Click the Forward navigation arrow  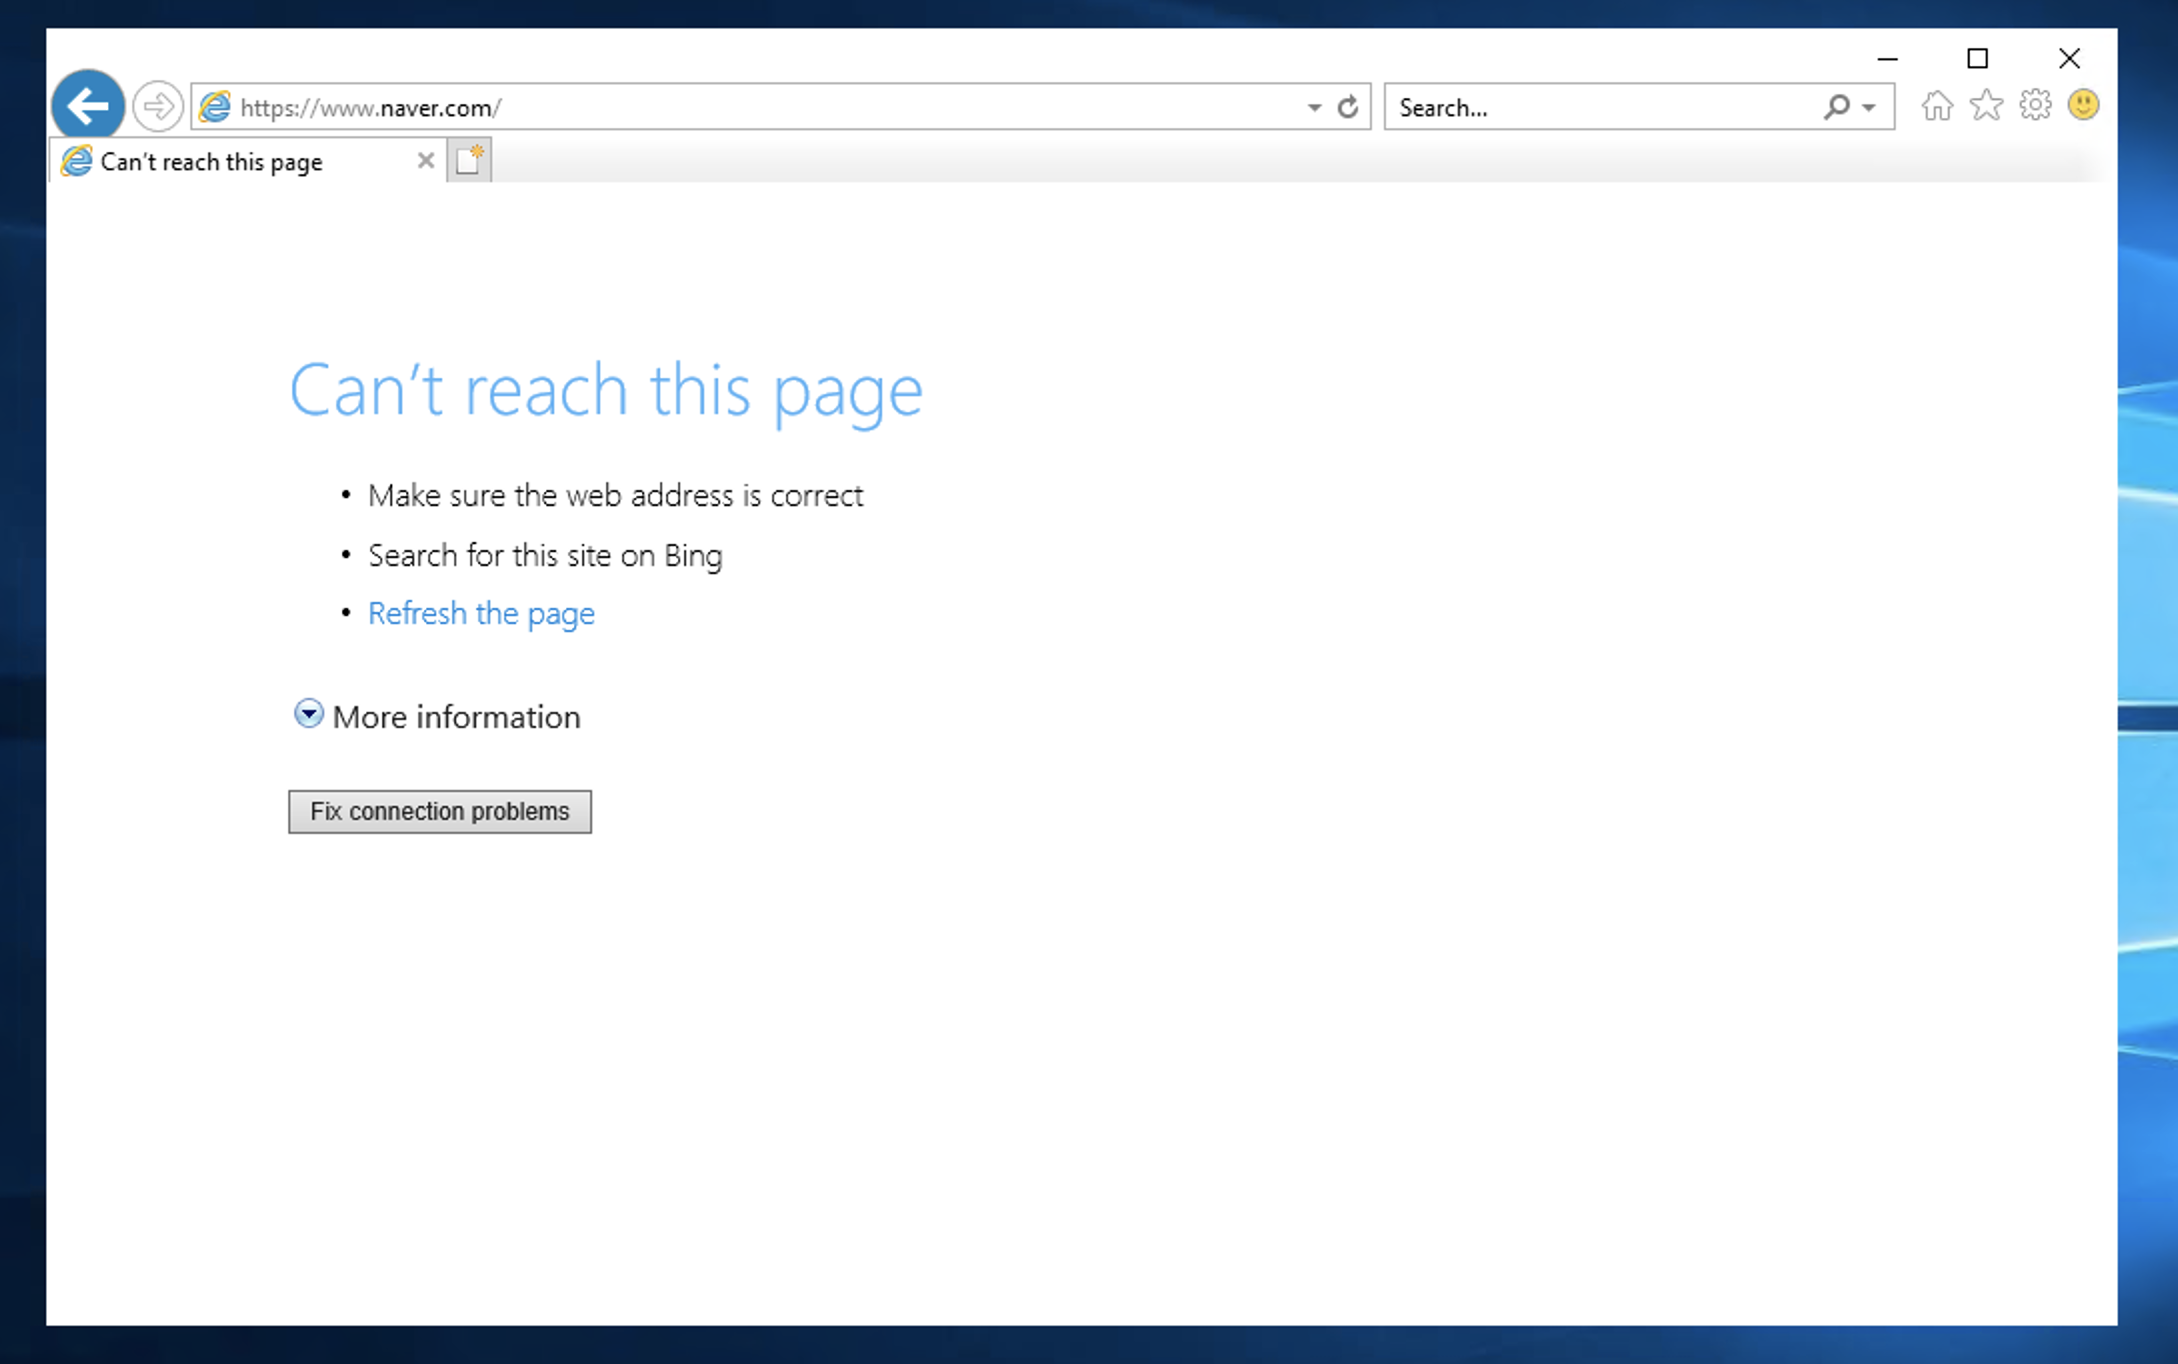[157, 106]
